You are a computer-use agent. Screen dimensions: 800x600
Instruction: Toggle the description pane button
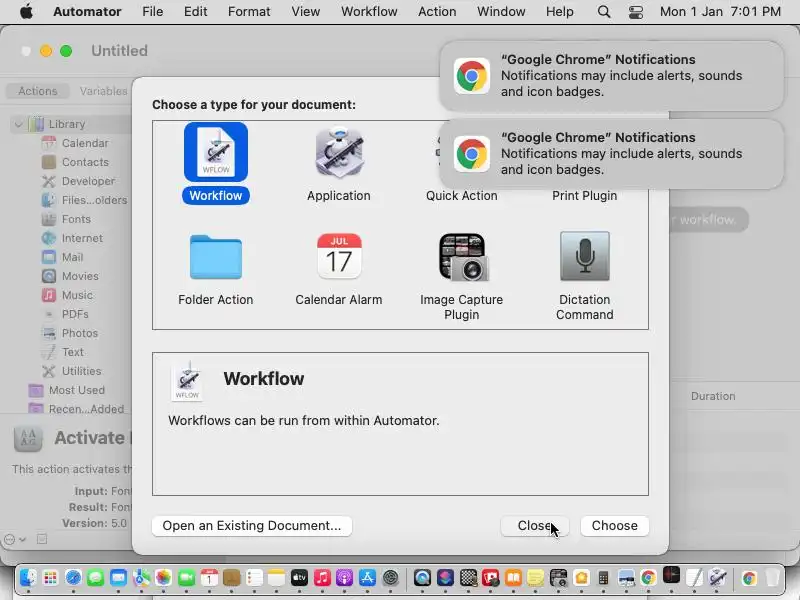click(42, 539)
